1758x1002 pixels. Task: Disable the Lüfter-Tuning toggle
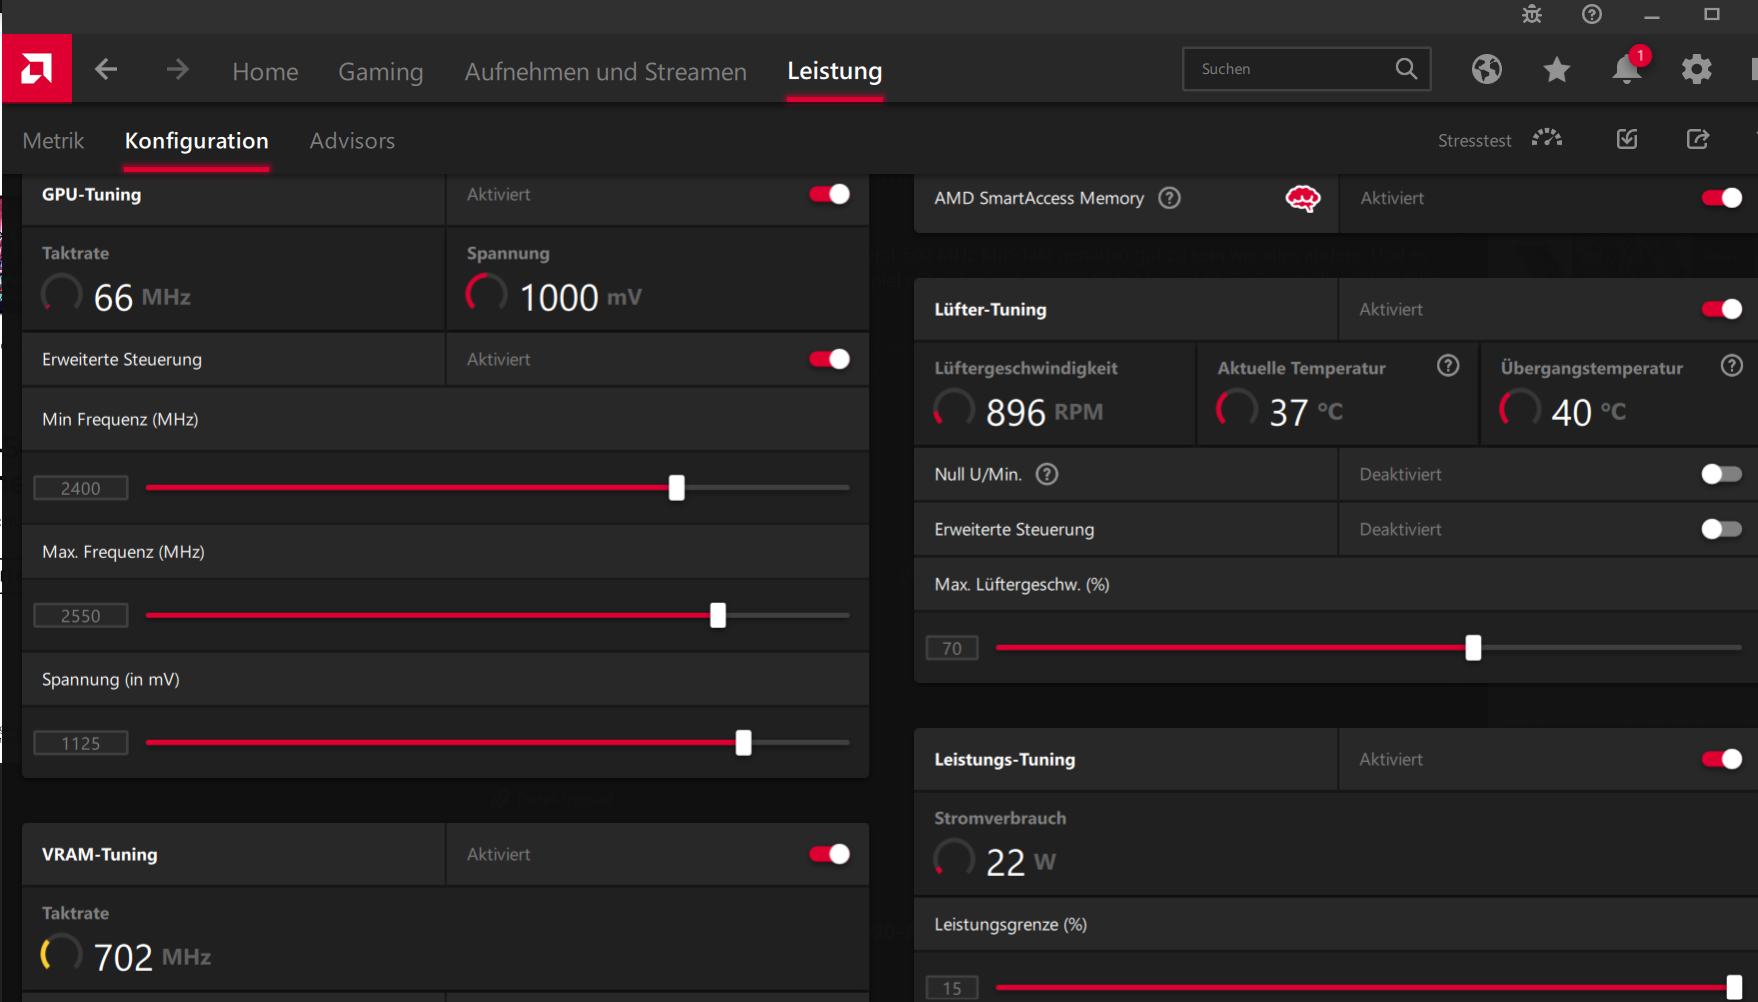pyautogui.click(x=1722, y=309)
